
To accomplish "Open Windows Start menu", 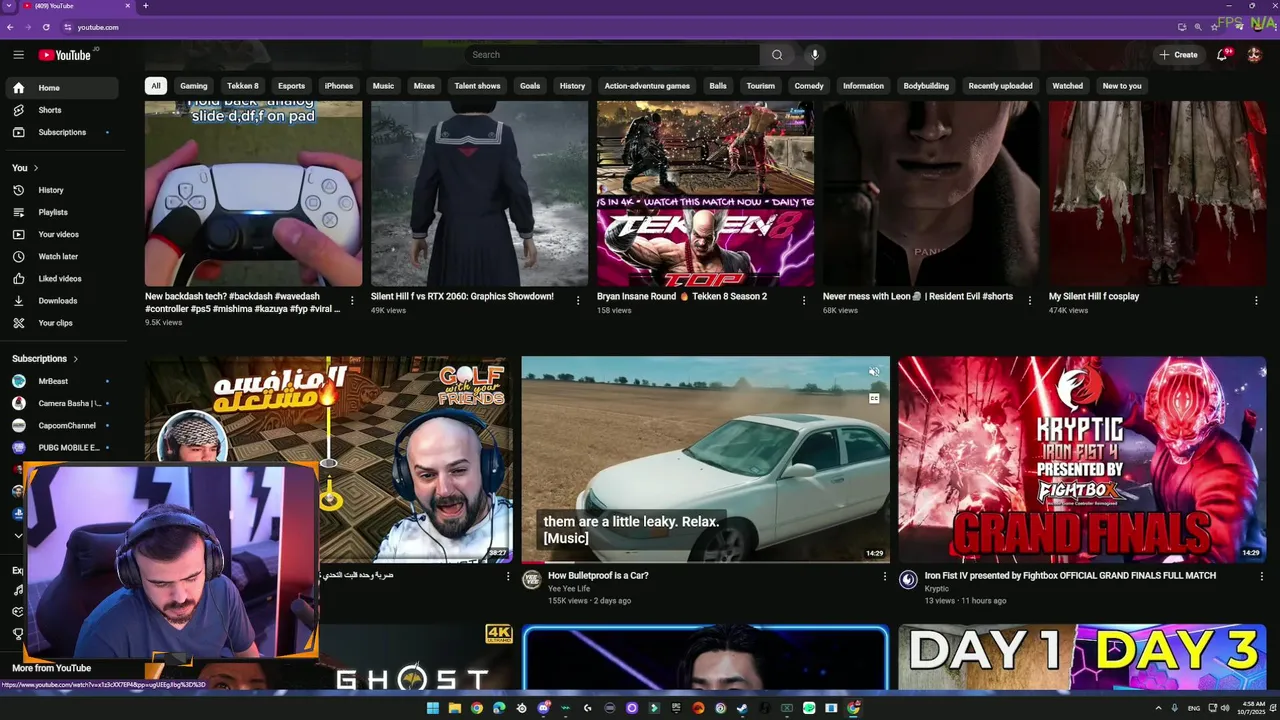I will (432, 708).
